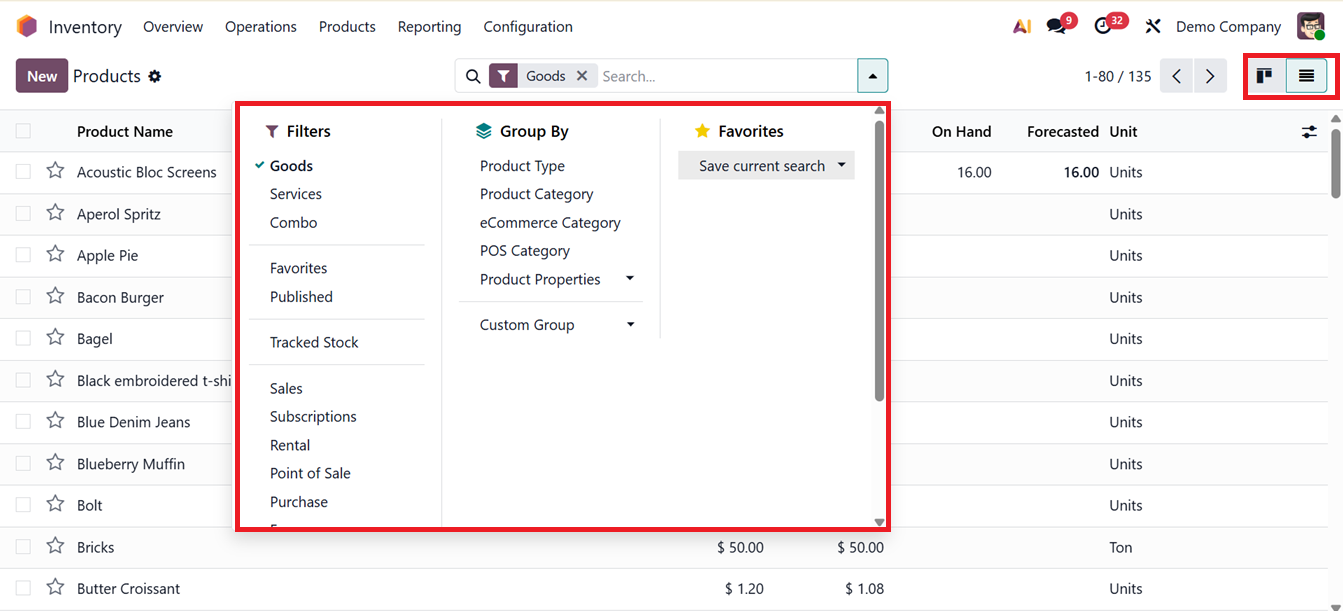Favorite the Bagel product star

coord(54,338)
